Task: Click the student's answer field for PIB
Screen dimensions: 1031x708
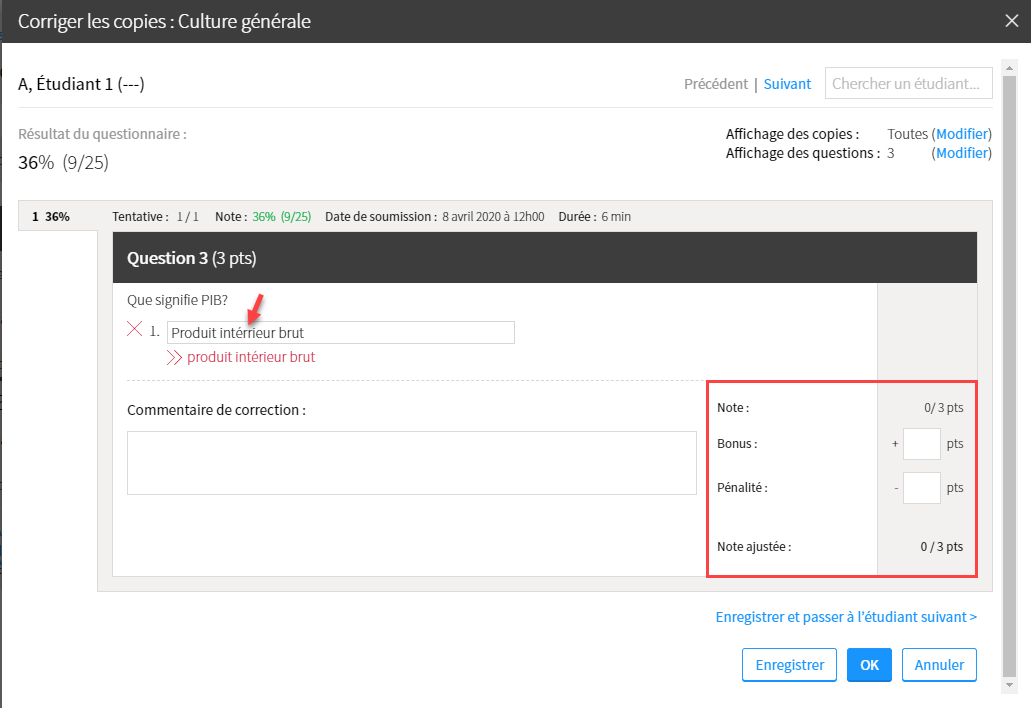Action: point(340,333)
